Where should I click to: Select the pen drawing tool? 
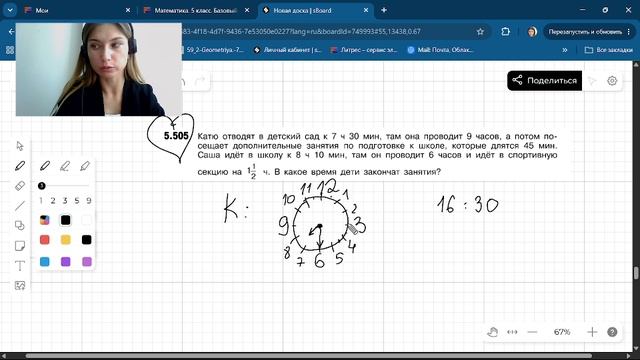pos(20,166)
